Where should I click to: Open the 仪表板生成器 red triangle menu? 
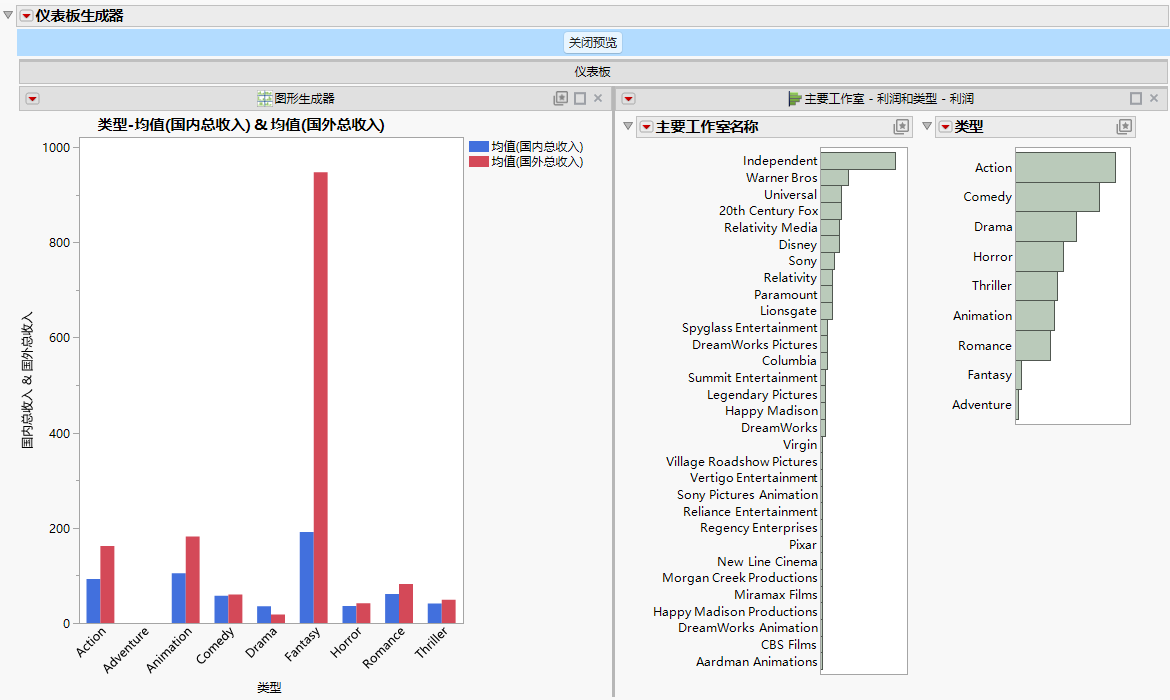tap(26, 16)
